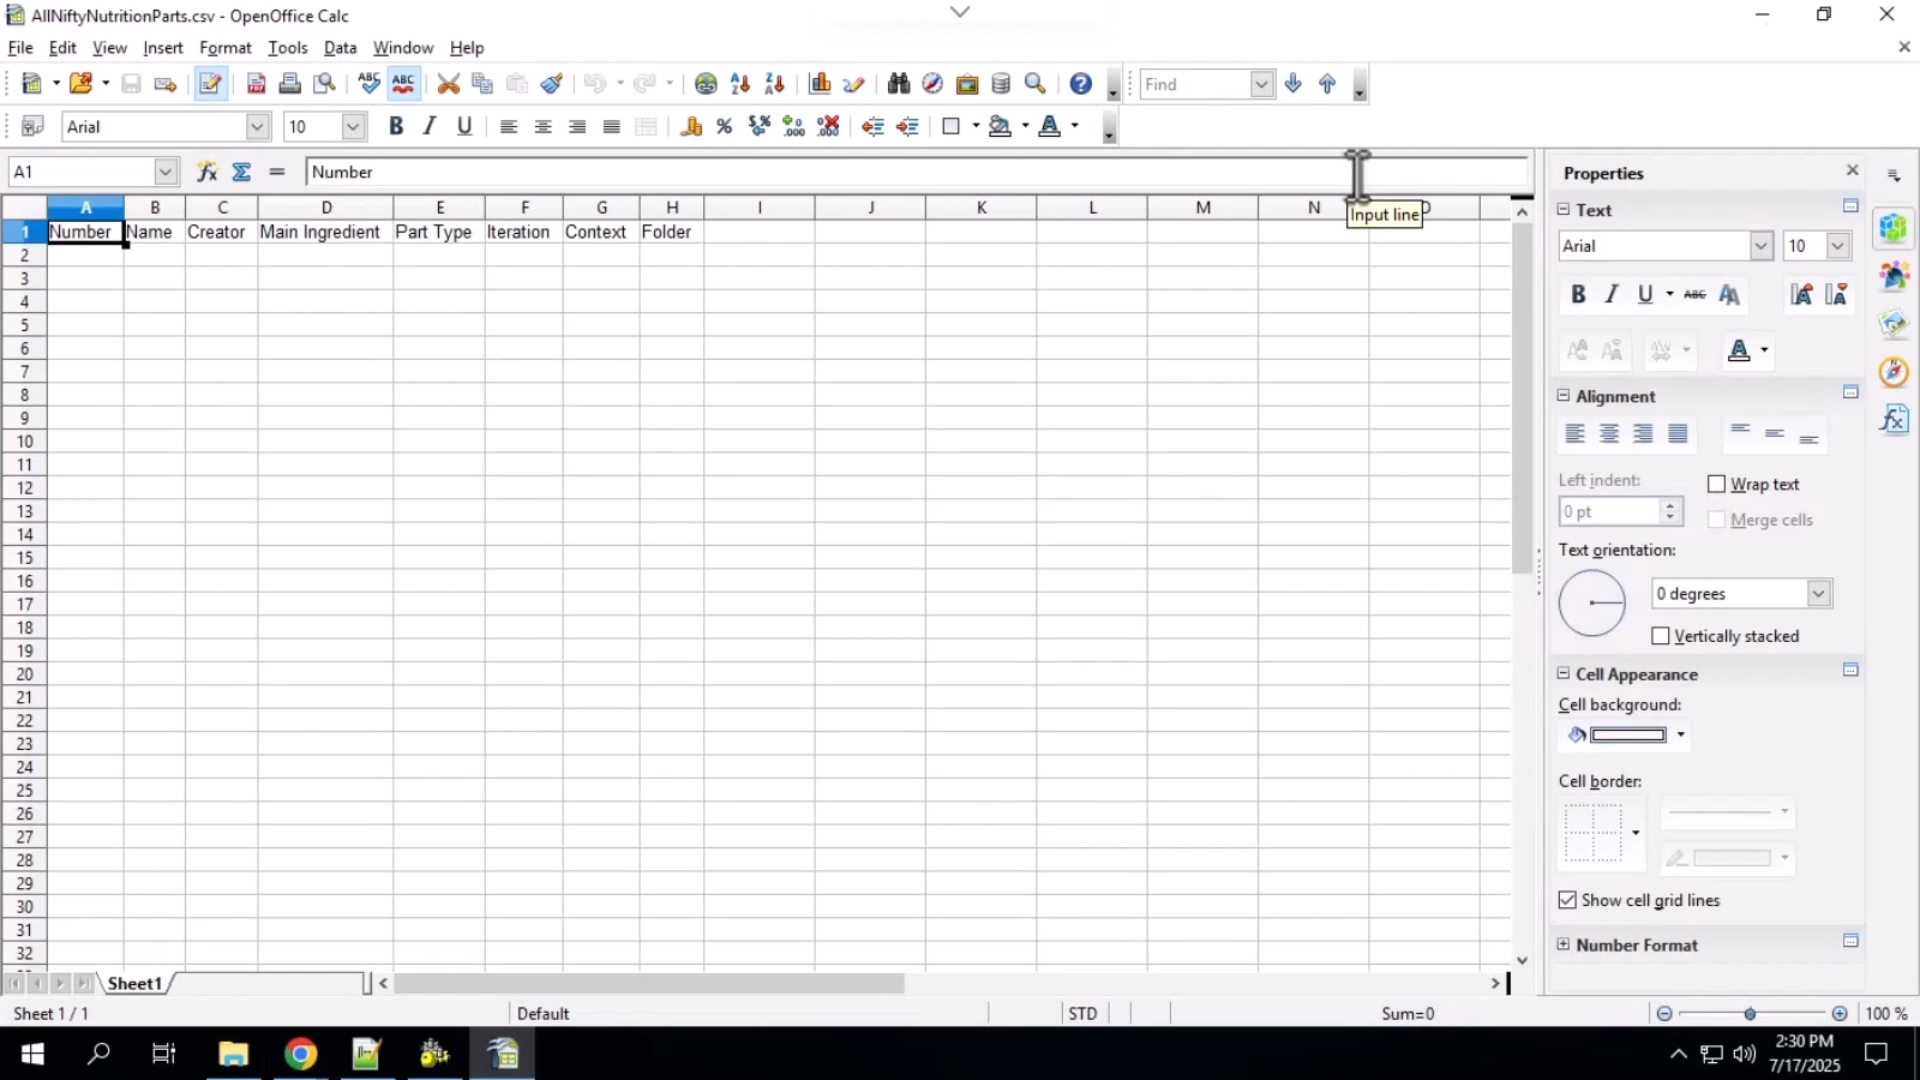Open the sidebar font name dropdown
Screen dimensions: 1920x1080
pyautogui.click(x=1761, y=246)
